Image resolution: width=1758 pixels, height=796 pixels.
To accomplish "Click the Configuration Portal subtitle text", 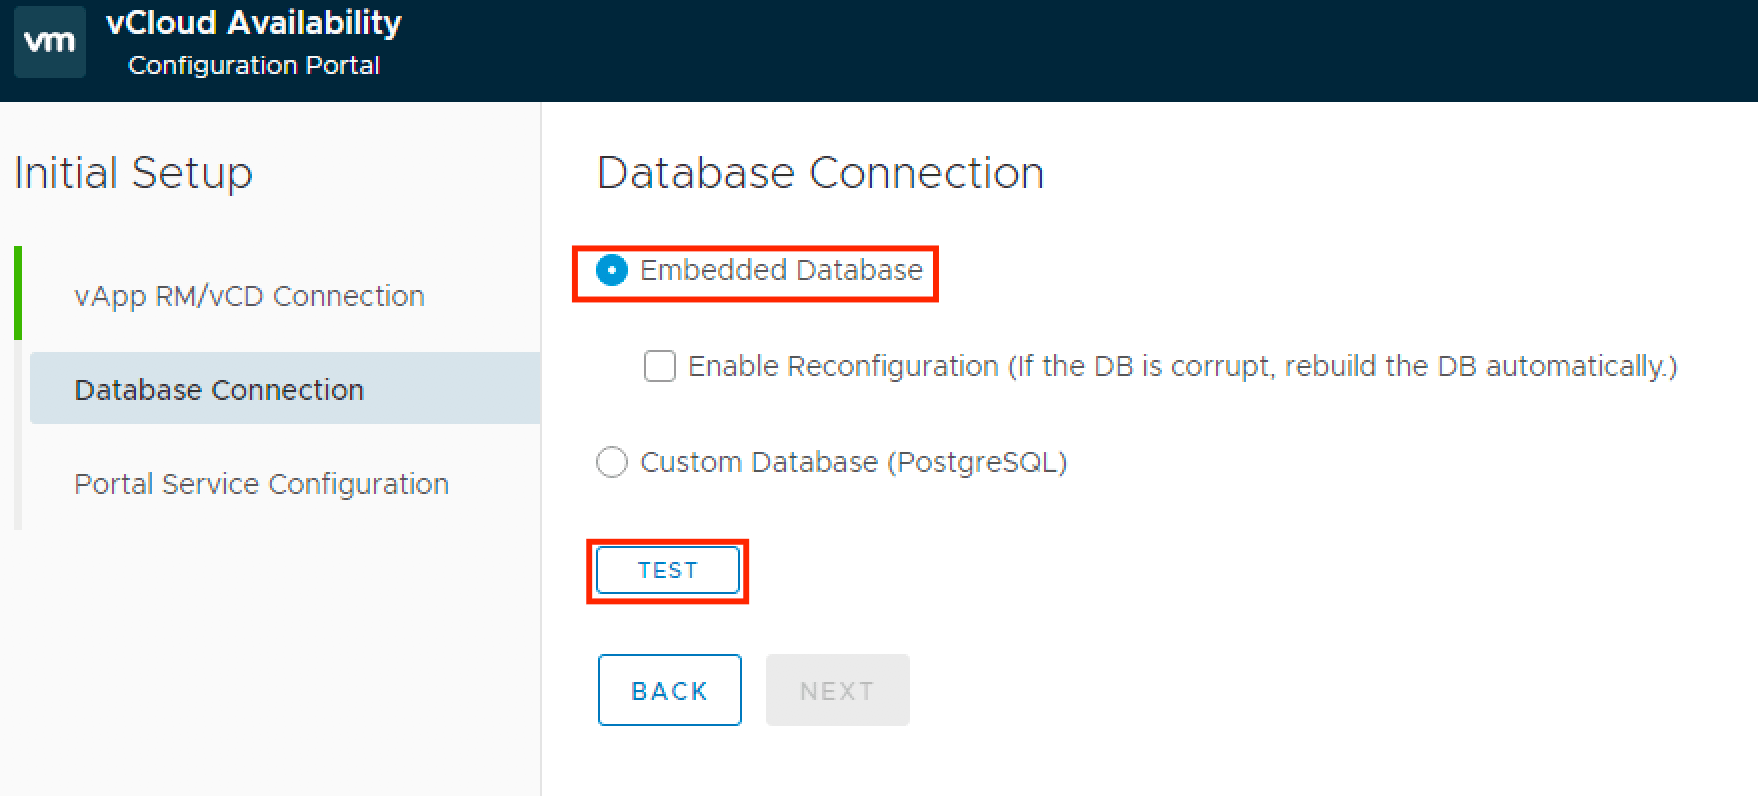I will click(253, 65).
